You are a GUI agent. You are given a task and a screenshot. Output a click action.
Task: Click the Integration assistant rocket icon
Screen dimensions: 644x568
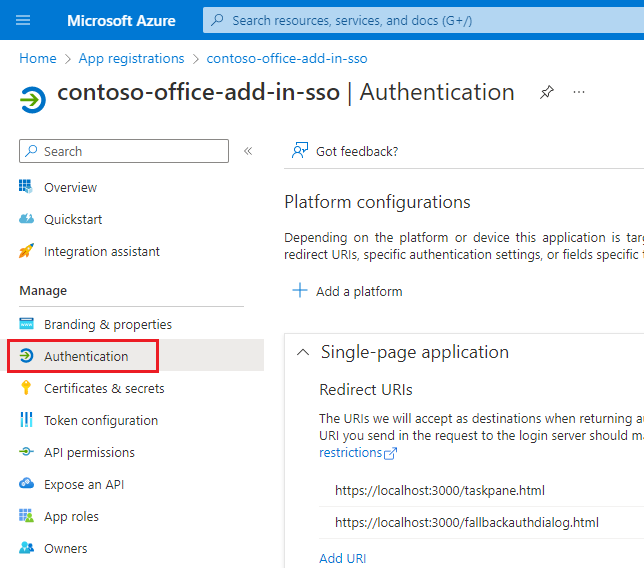pyautogui.click(x=26, y=251)
